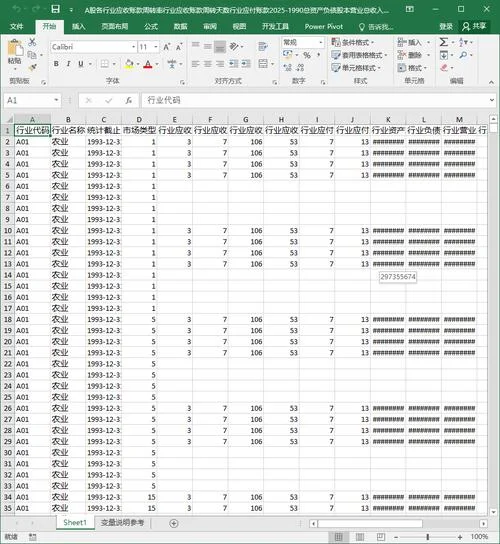Expand the number format dropdown
This screenshot has height=544, width=500.
coord(321,42)
